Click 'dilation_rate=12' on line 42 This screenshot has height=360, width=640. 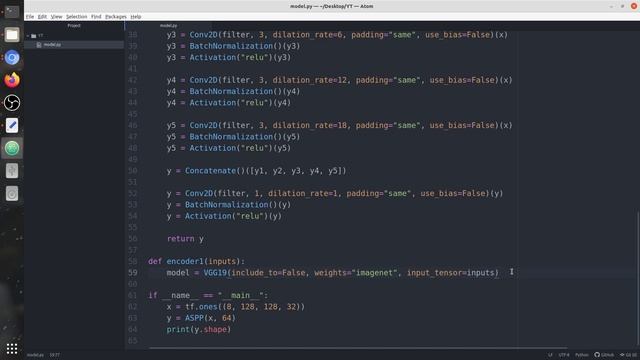pos(310,80)
